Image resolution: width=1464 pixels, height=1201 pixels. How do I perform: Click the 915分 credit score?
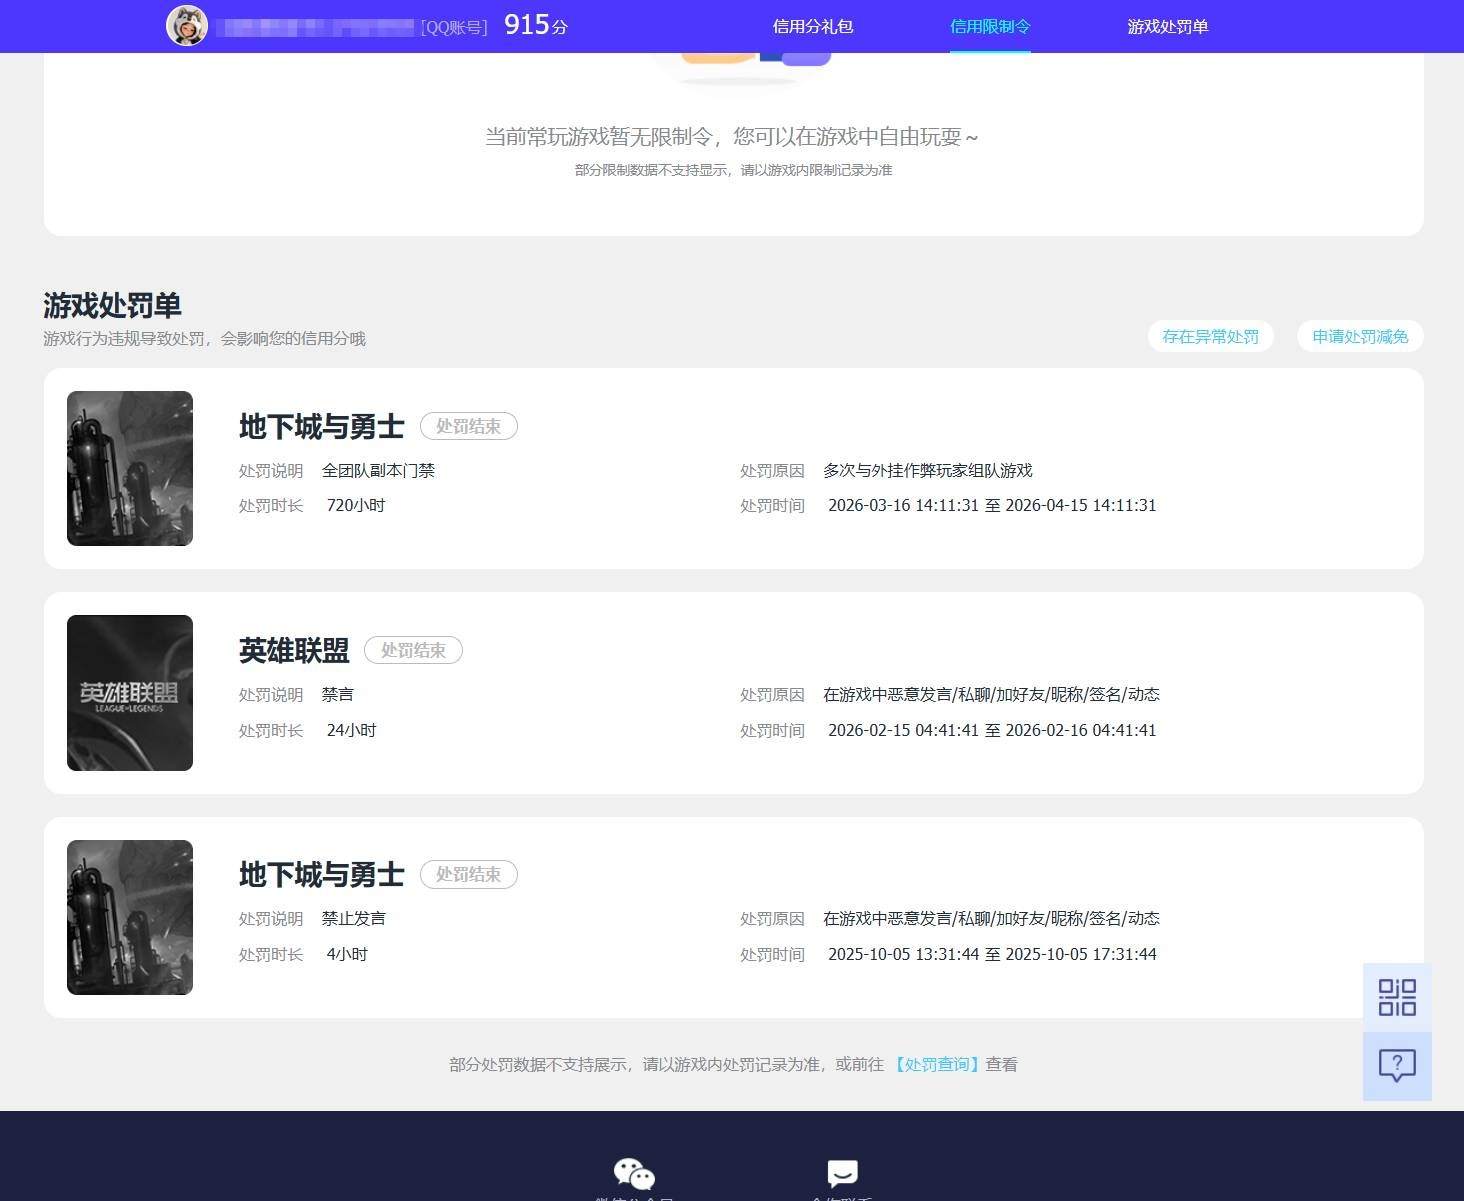tap(536, 25)
